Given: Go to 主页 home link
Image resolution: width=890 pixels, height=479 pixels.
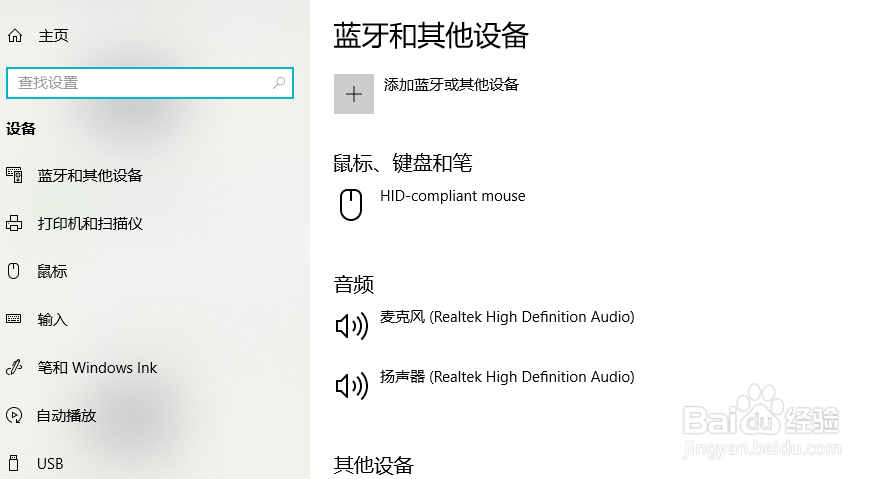Looking at the screenshot, I should tap(53, 36).
